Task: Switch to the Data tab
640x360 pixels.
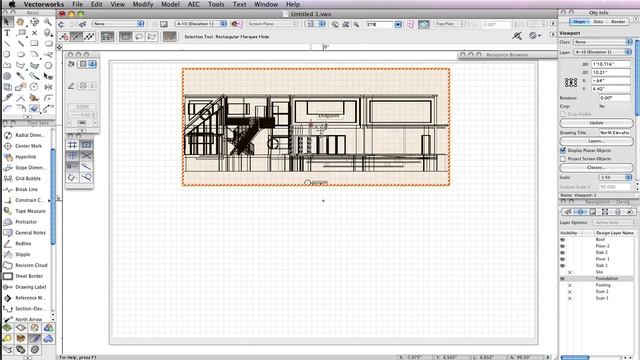Action: coord(598,22)
